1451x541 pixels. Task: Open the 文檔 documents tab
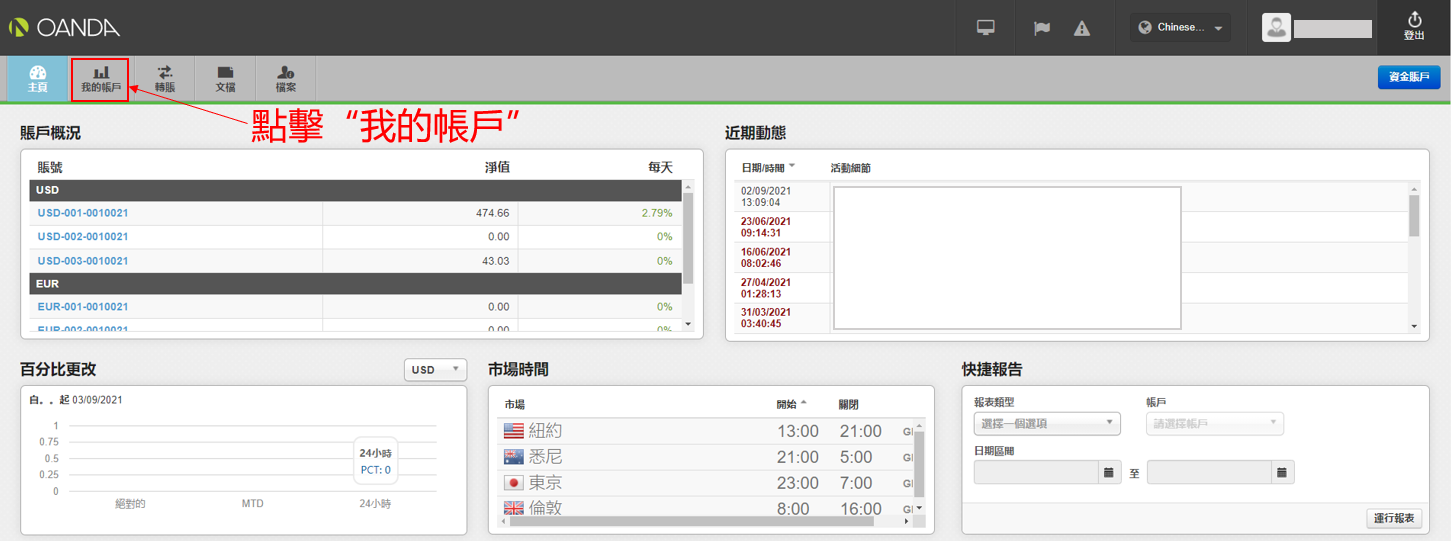pos(225,79)
